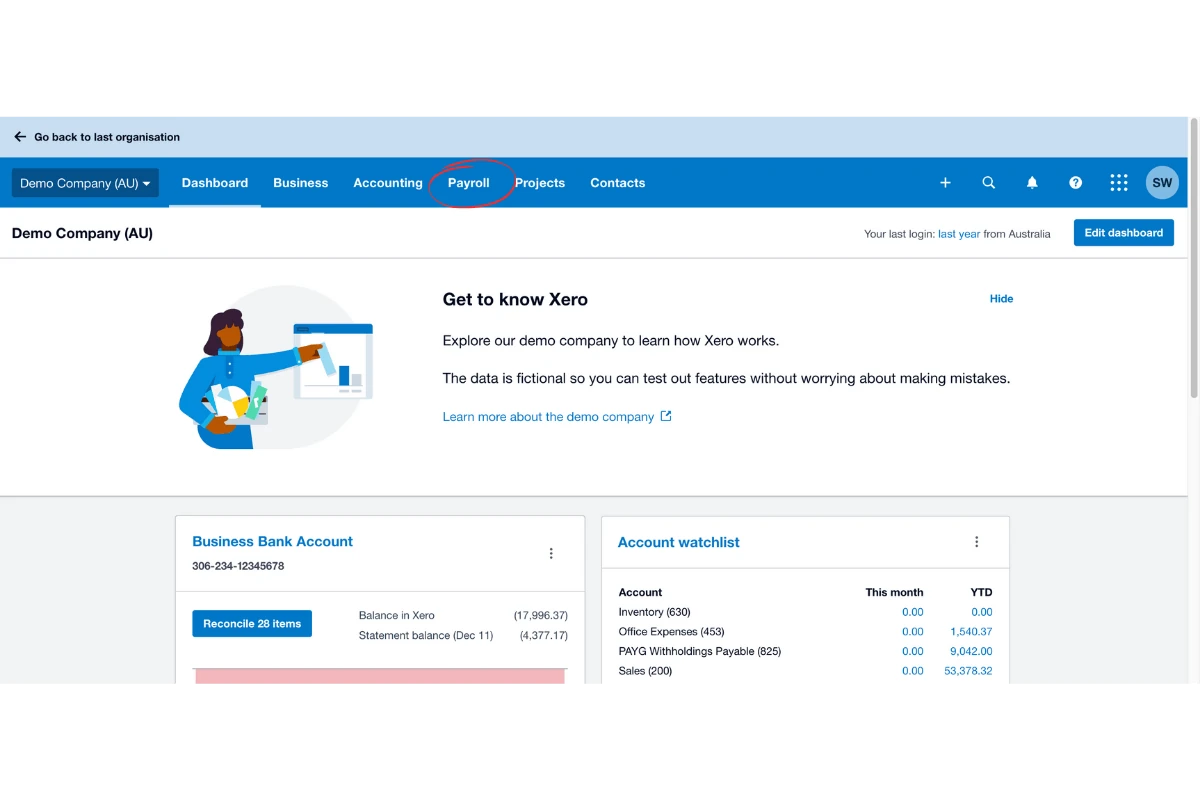Open the Business Bank Account title link

point(273,541)
